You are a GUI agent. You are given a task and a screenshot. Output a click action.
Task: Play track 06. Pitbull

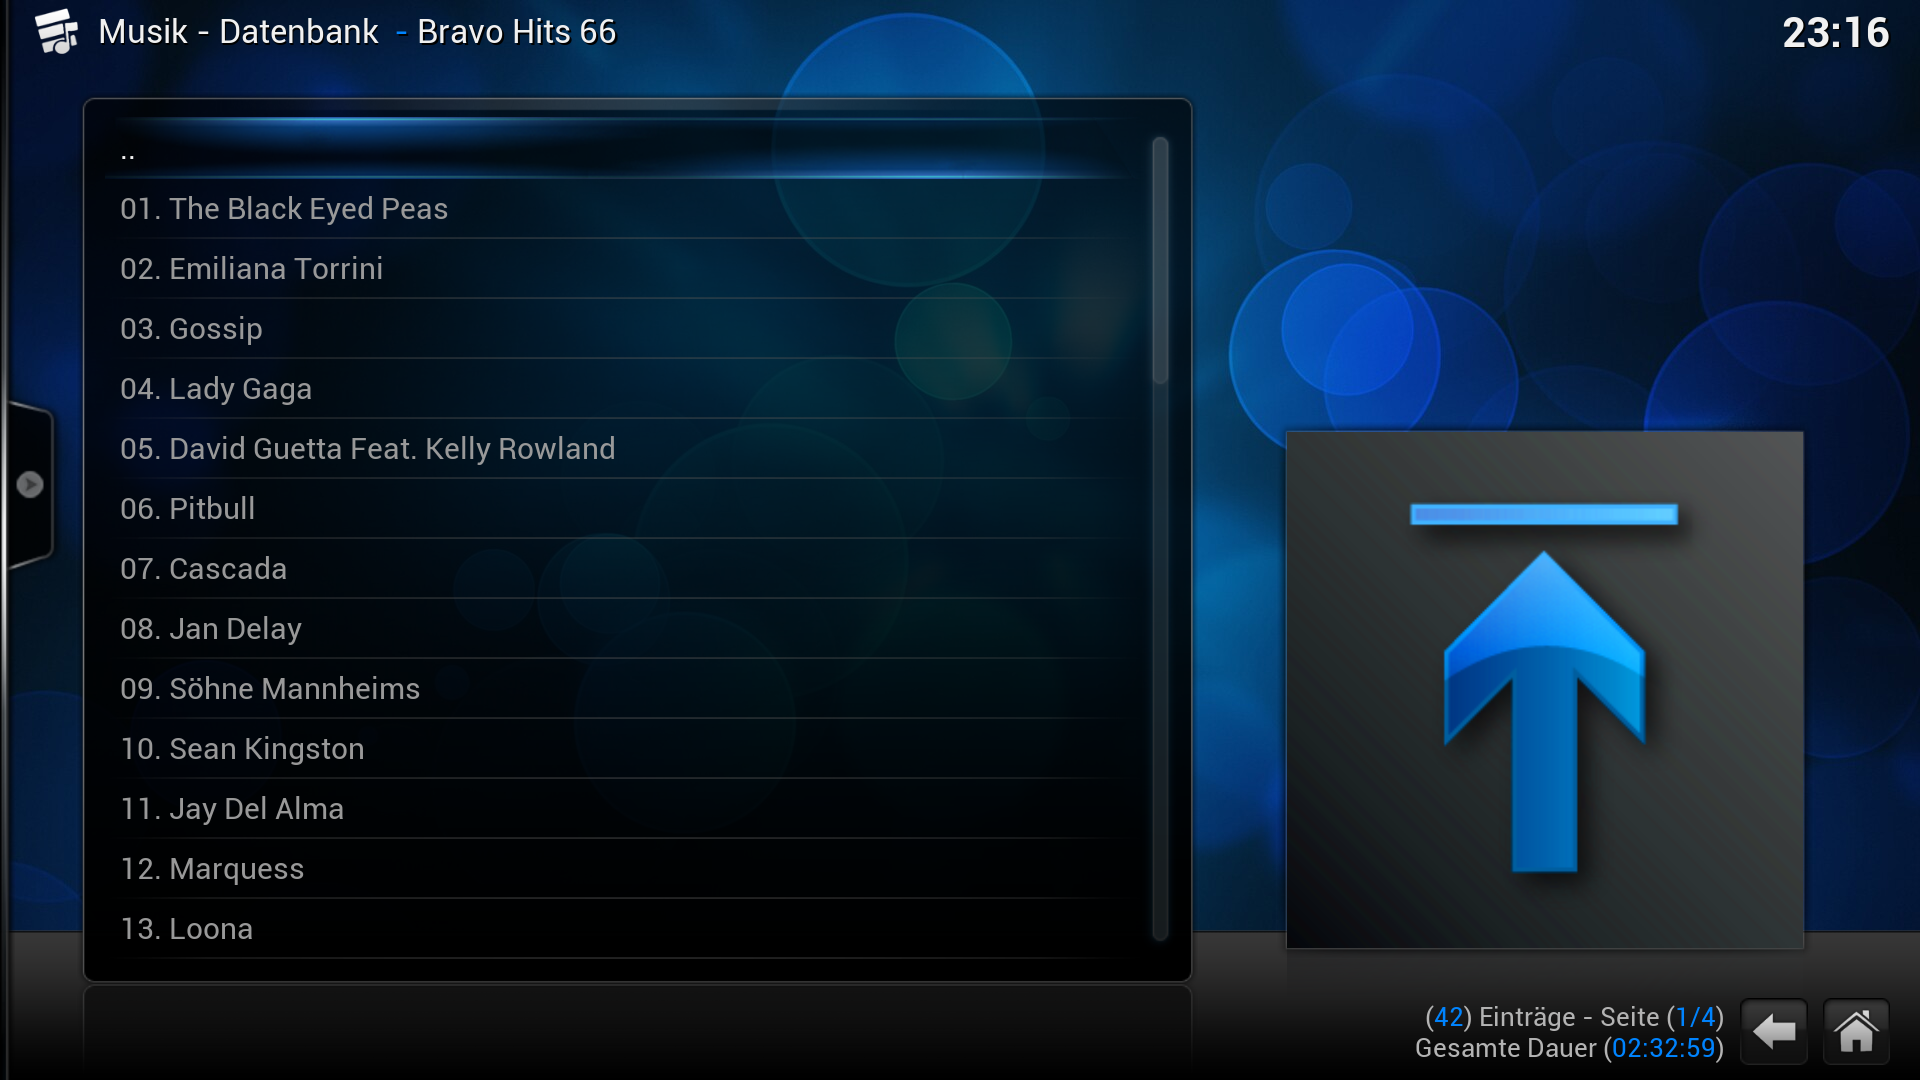[x=620, y=509]
